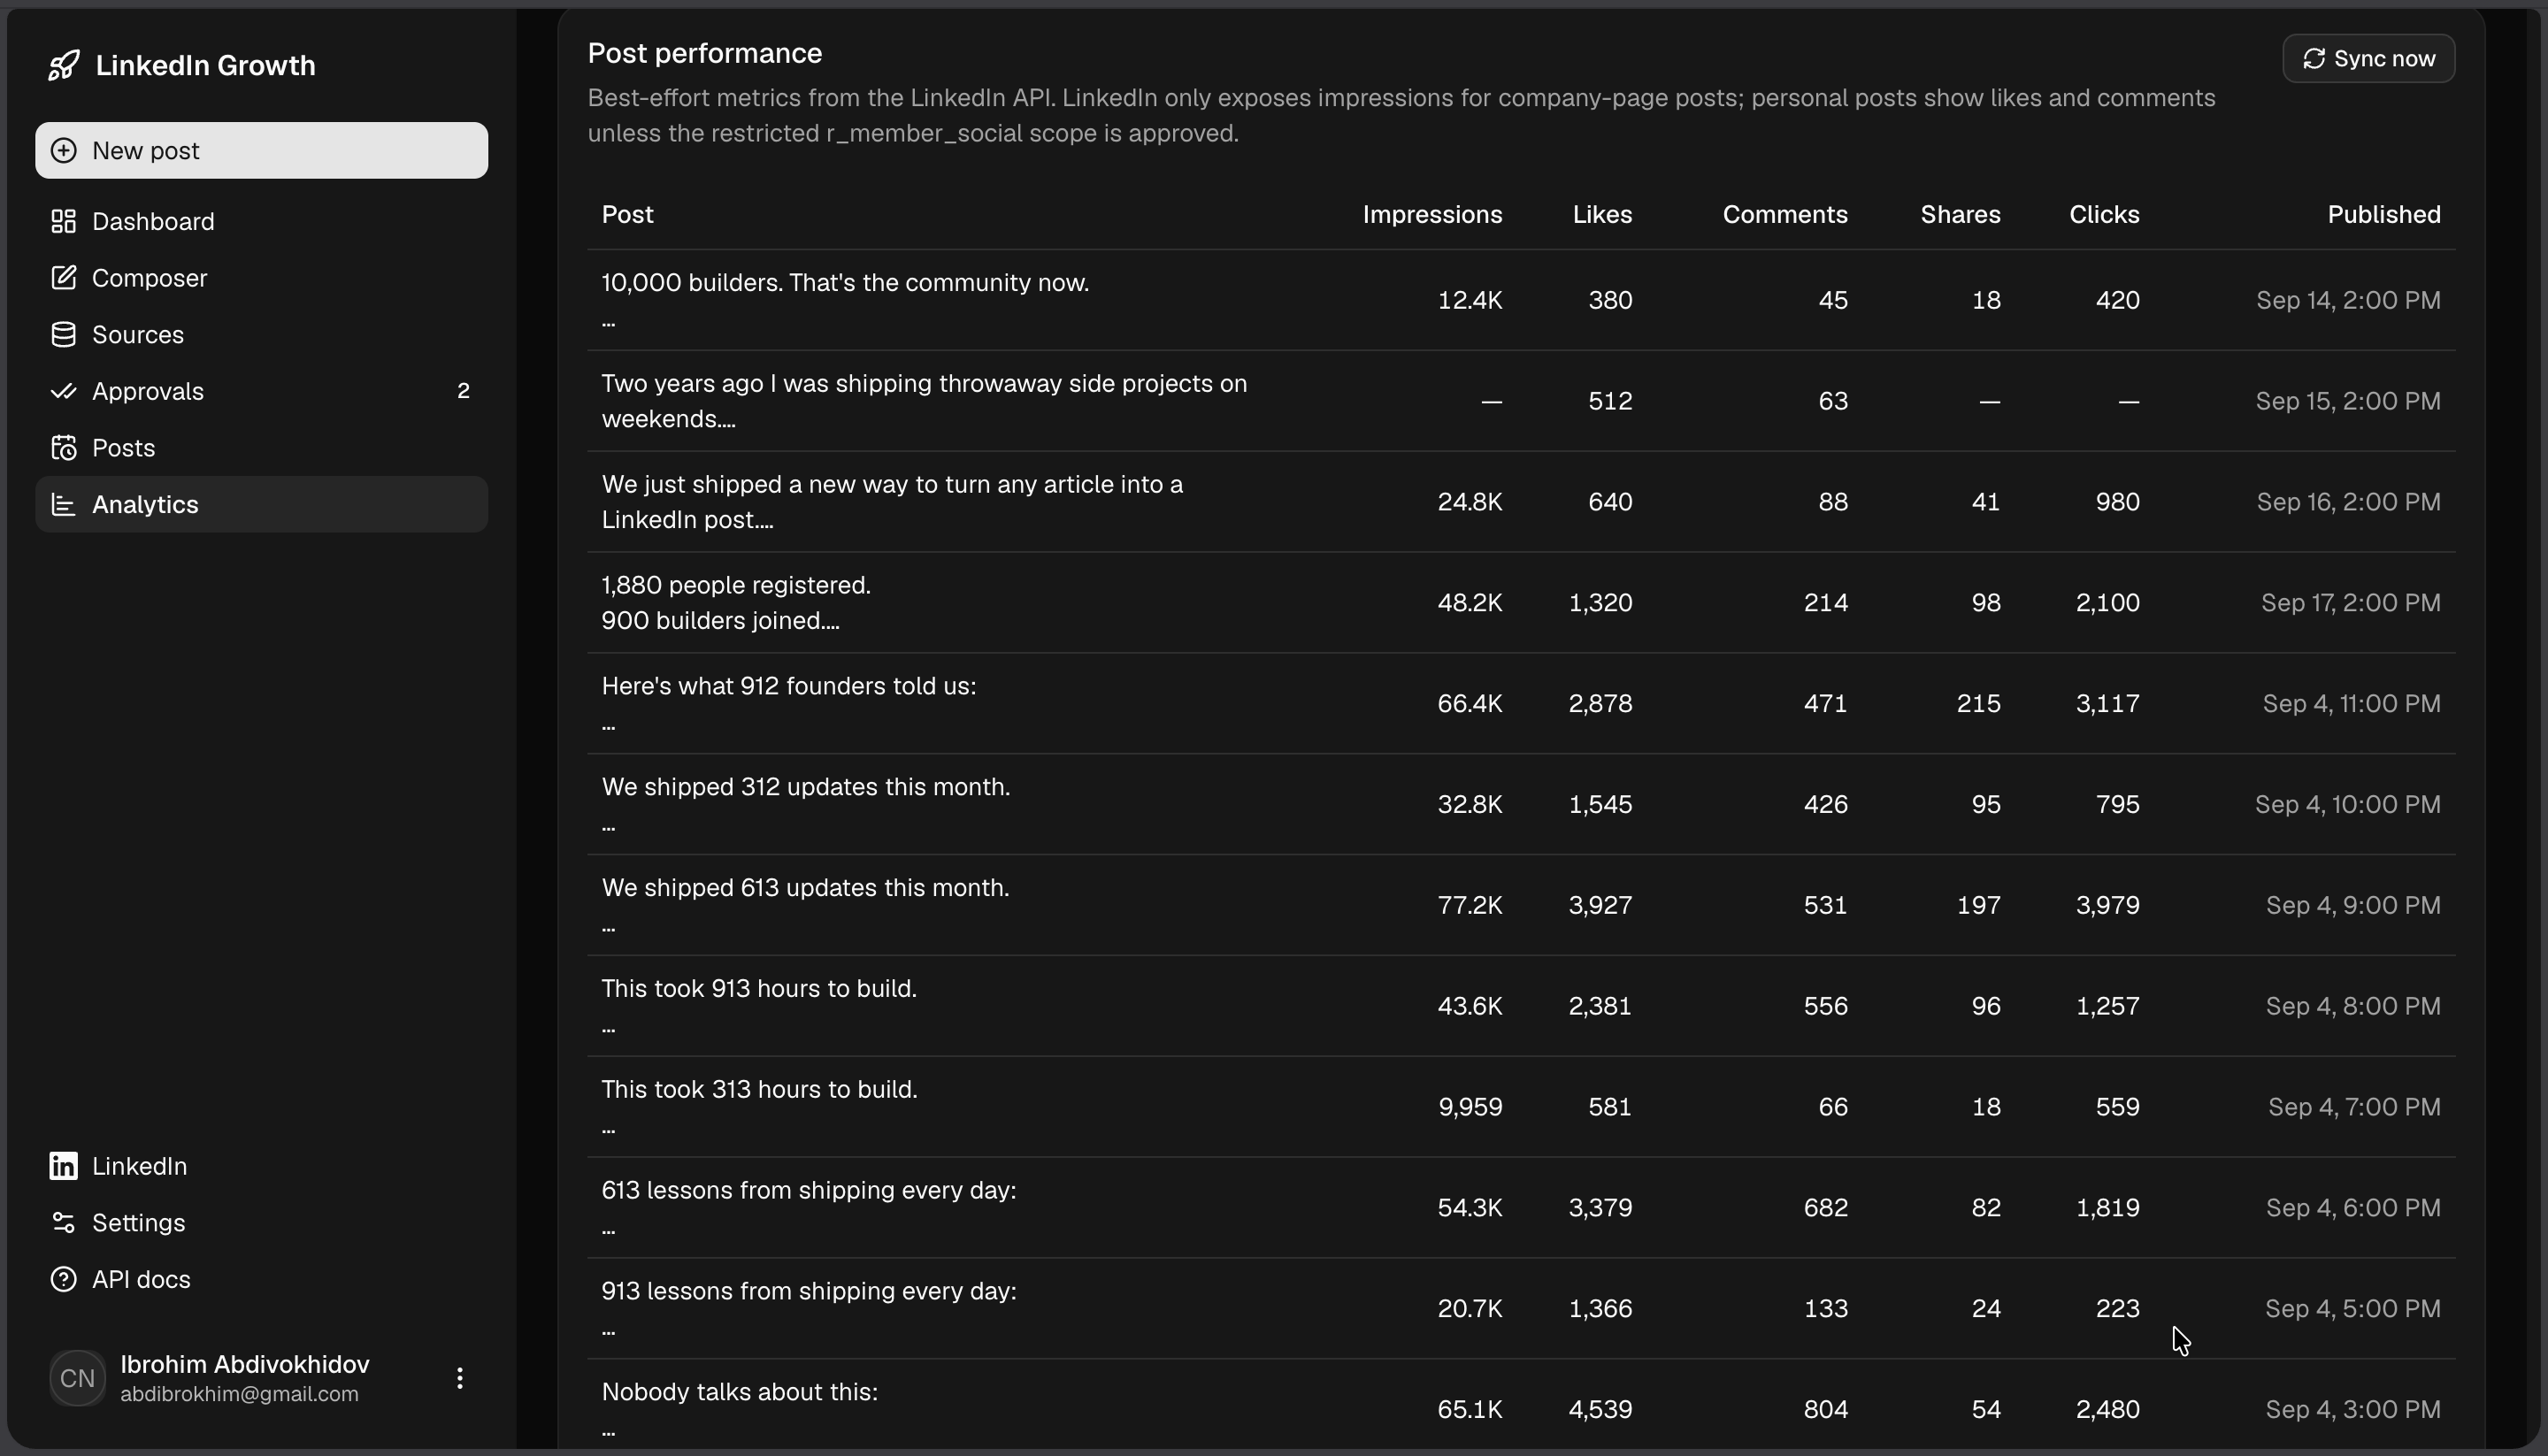2548x1456 pixels.
Task: Click the Published column header
Action: 2384,215
